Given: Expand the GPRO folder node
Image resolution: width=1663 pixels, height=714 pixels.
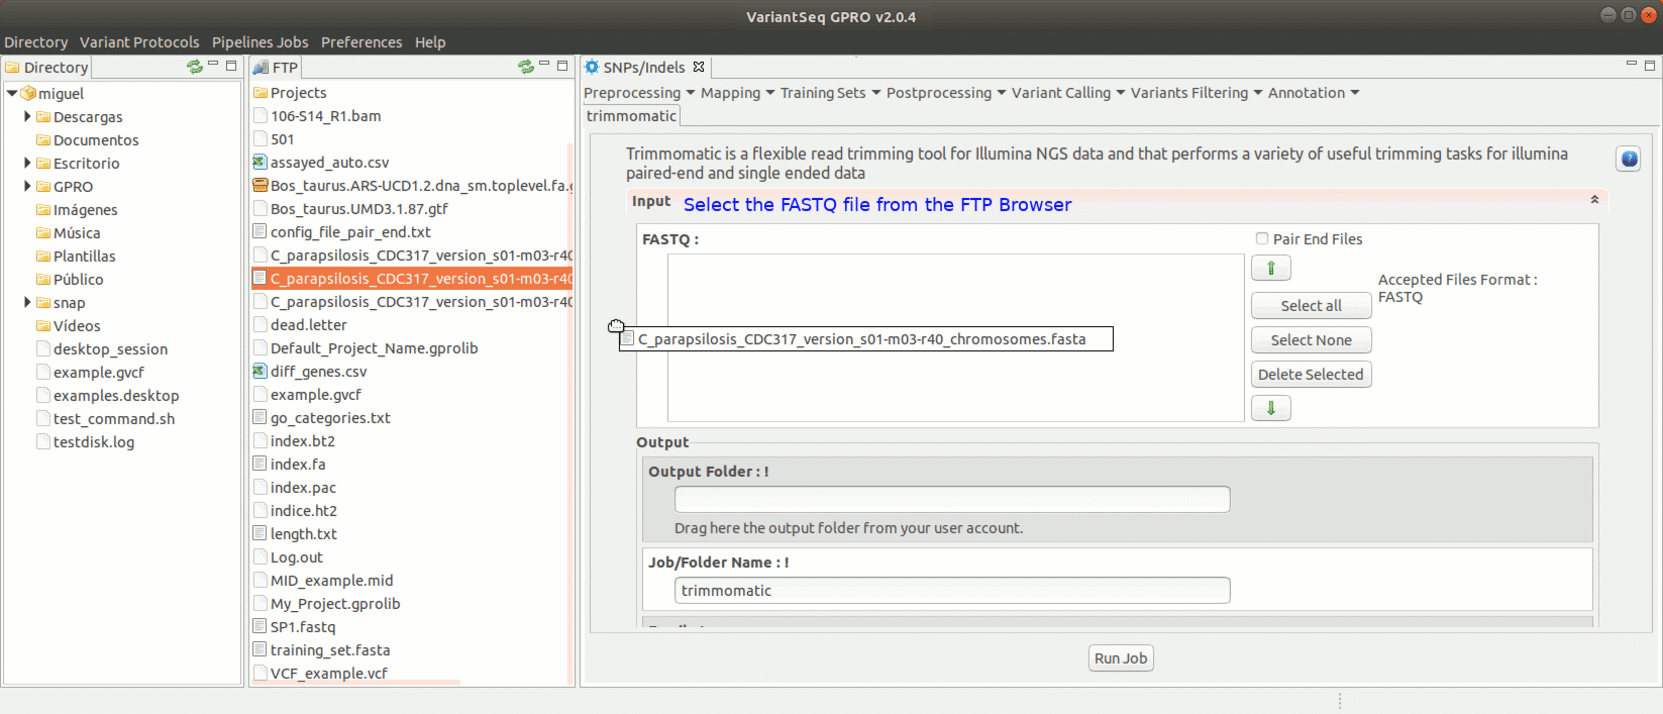Looking at the screenshot, I should pos(27,186).
